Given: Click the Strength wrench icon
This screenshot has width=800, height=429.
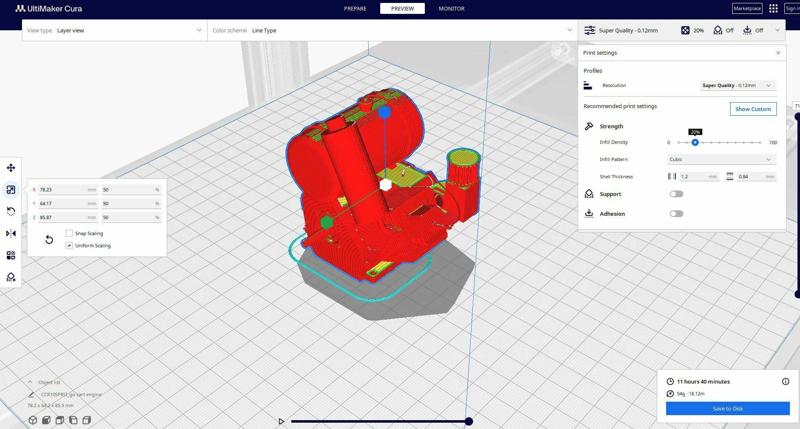Looking at the screenshot, I should tap(589, 126).
